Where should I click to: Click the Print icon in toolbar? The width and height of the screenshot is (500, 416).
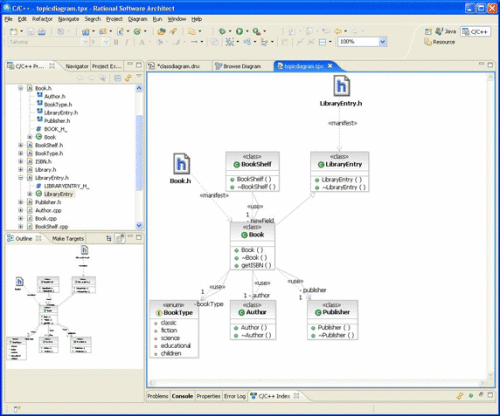coord(42,32)
